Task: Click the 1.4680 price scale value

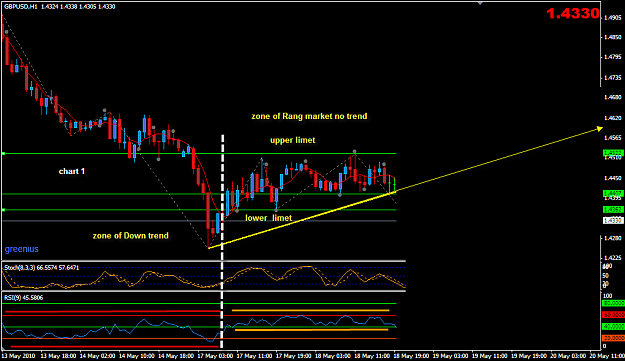Action: (613, 97)
